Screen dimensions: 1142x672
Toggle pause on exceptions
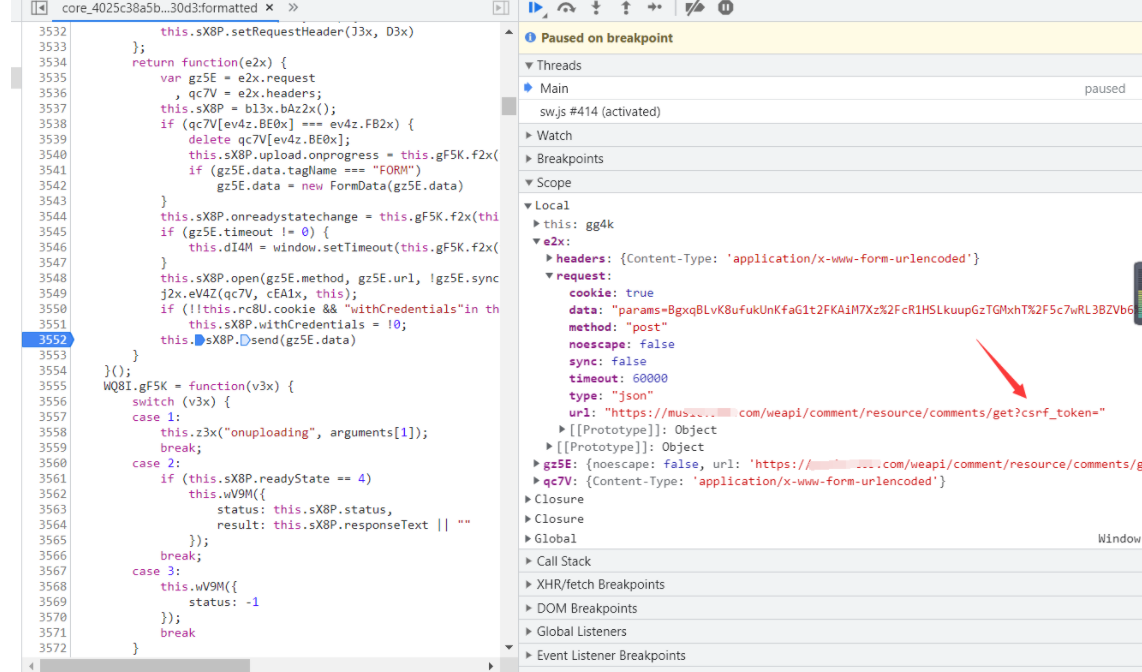(x=725, y=8)
